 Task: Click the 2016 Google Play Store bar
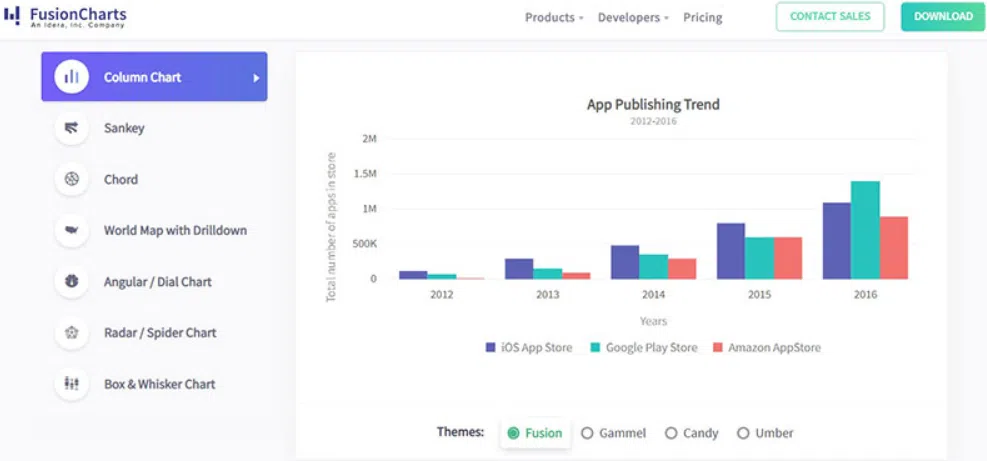pos(865,230)
